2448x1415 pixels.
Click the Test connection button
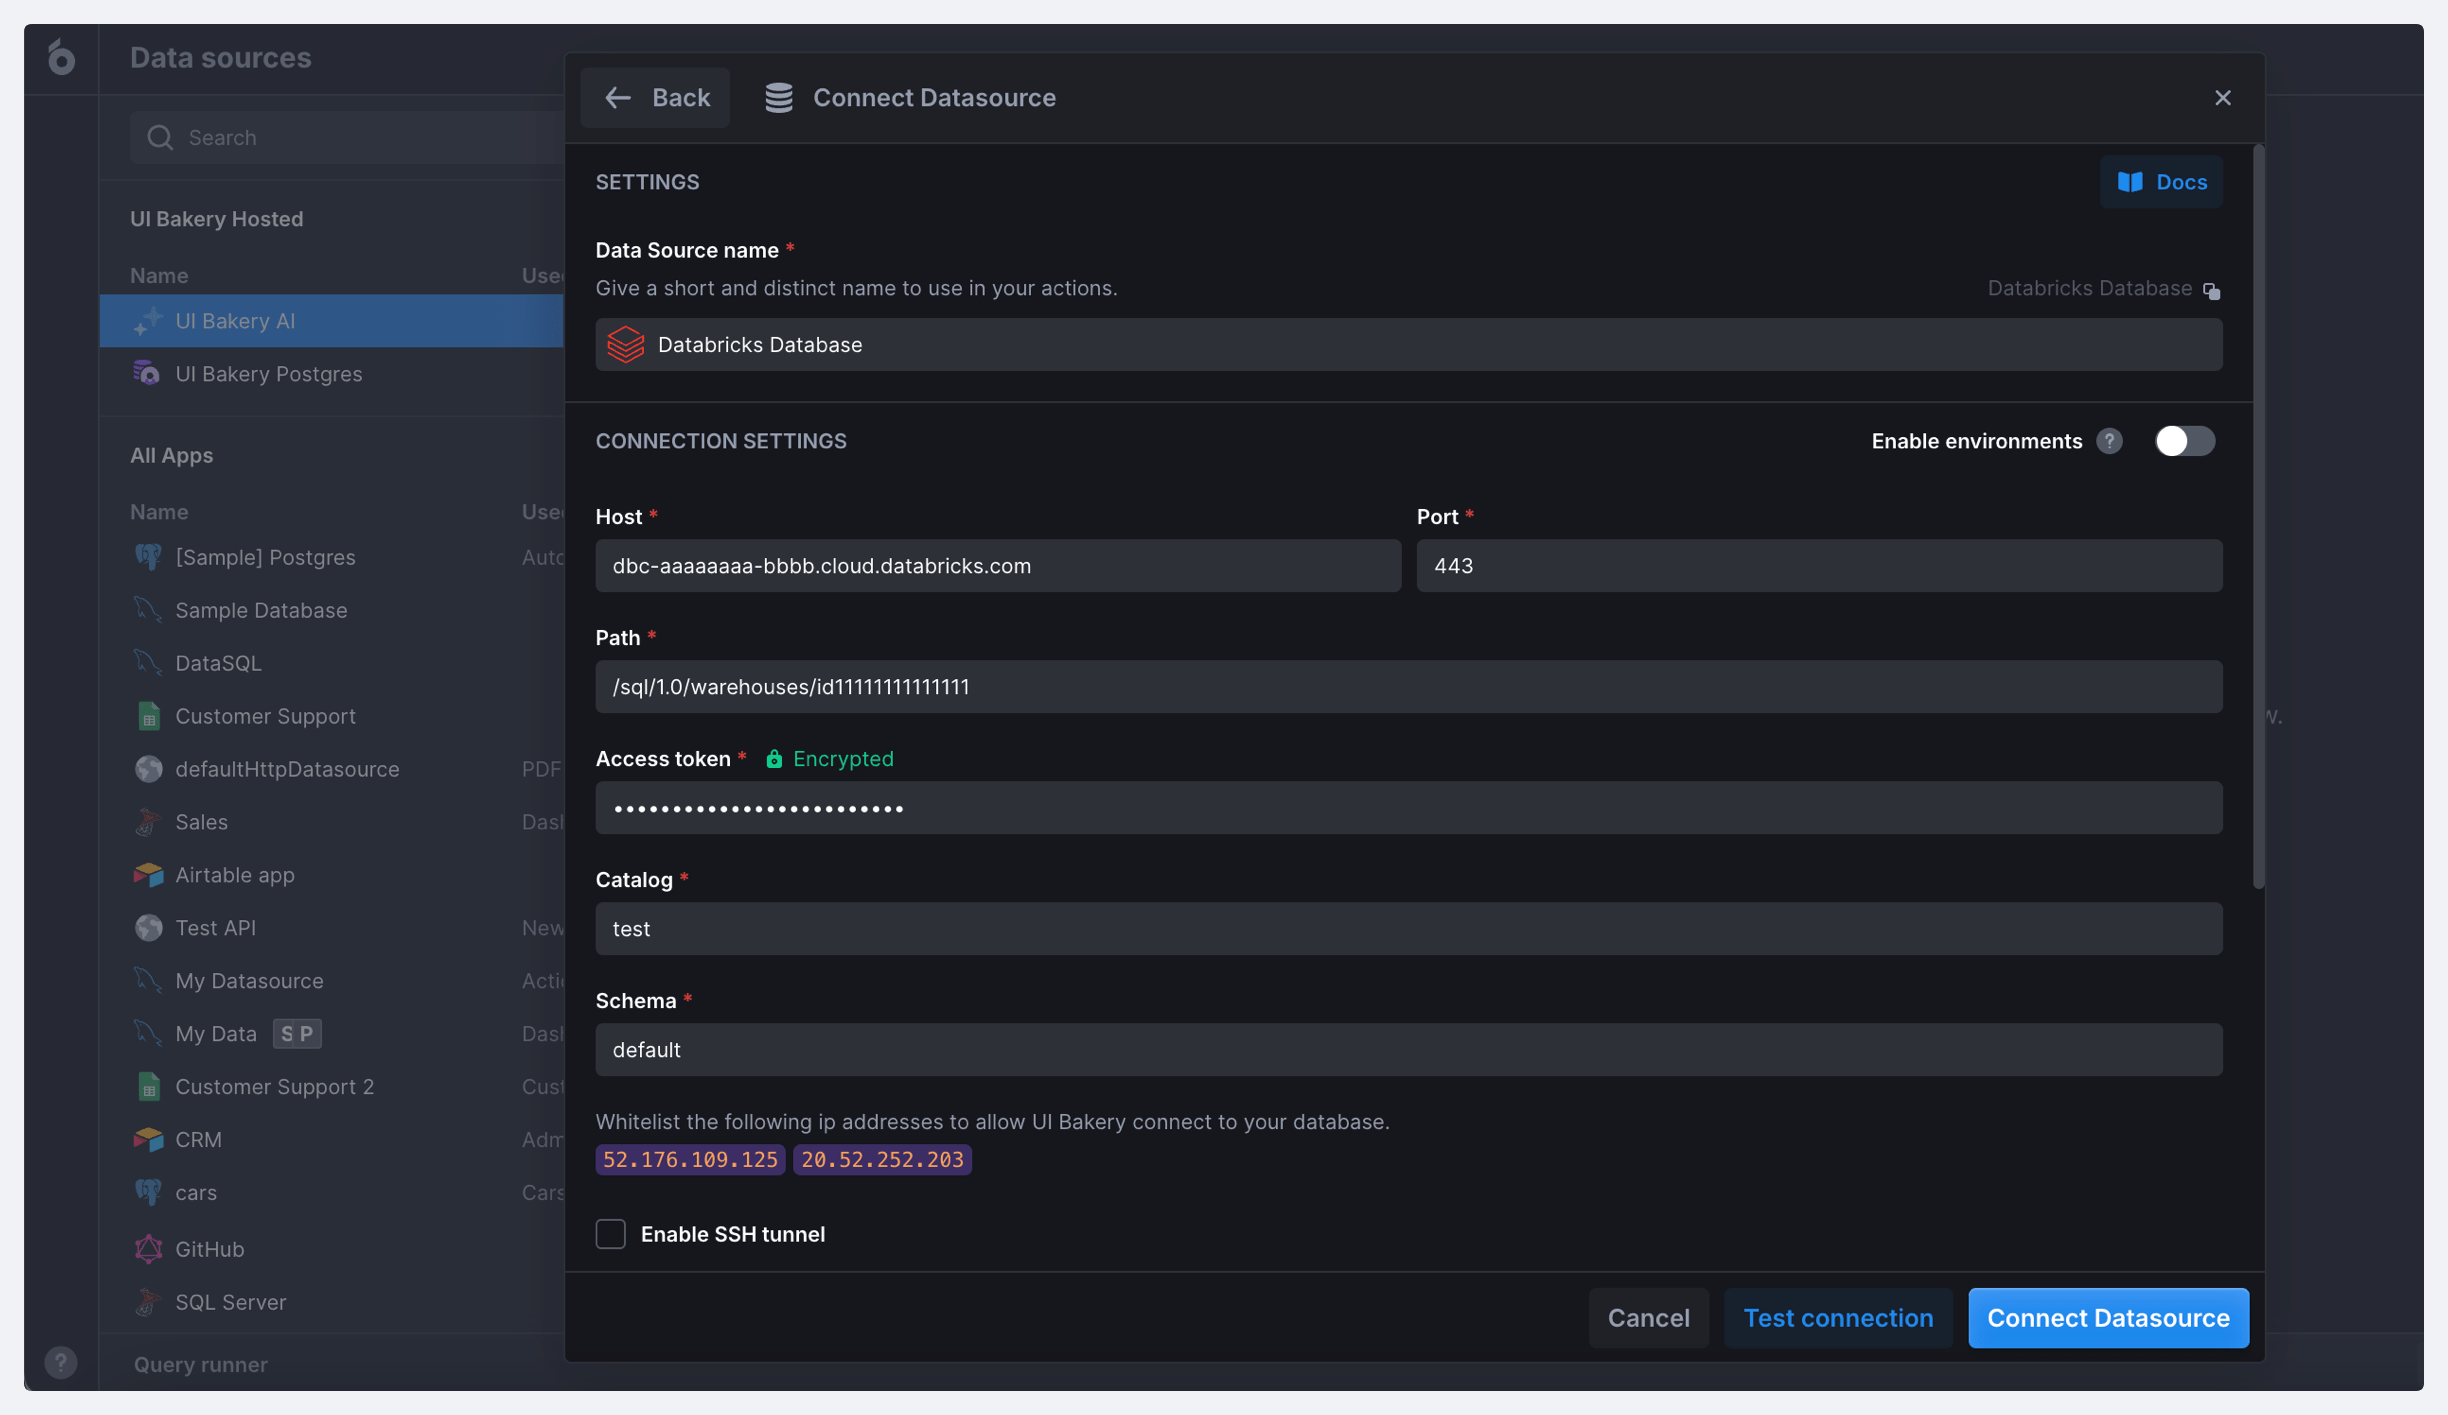[1837, 1318]
